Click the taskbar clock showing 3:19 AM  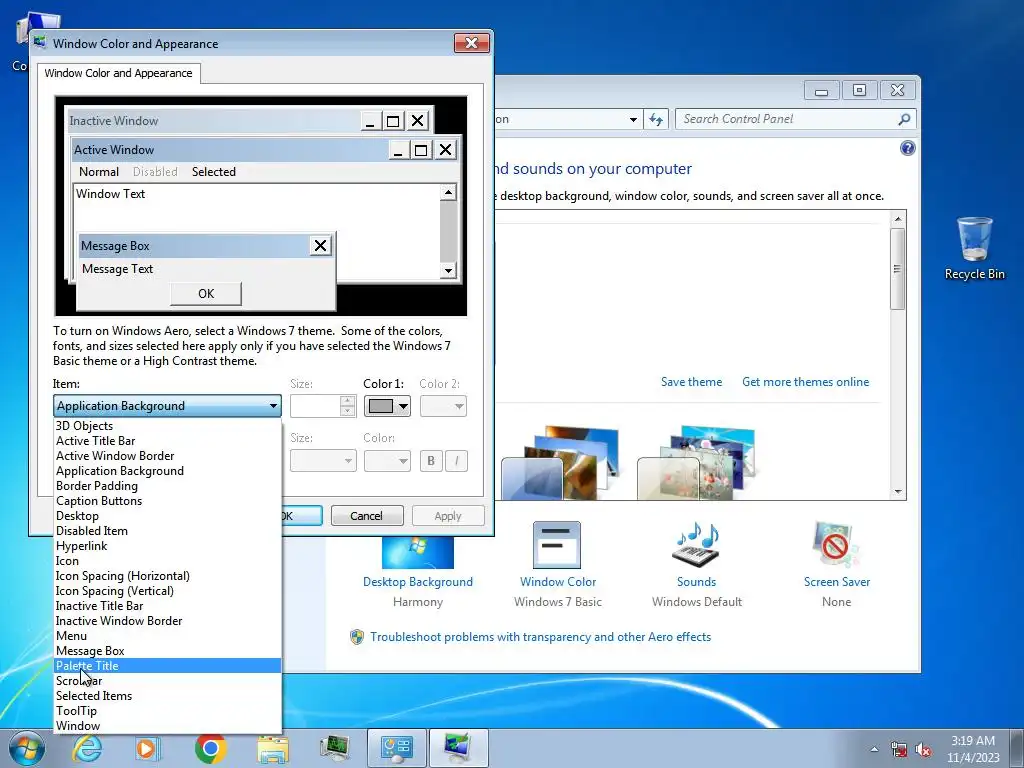[x=973, y=749]
